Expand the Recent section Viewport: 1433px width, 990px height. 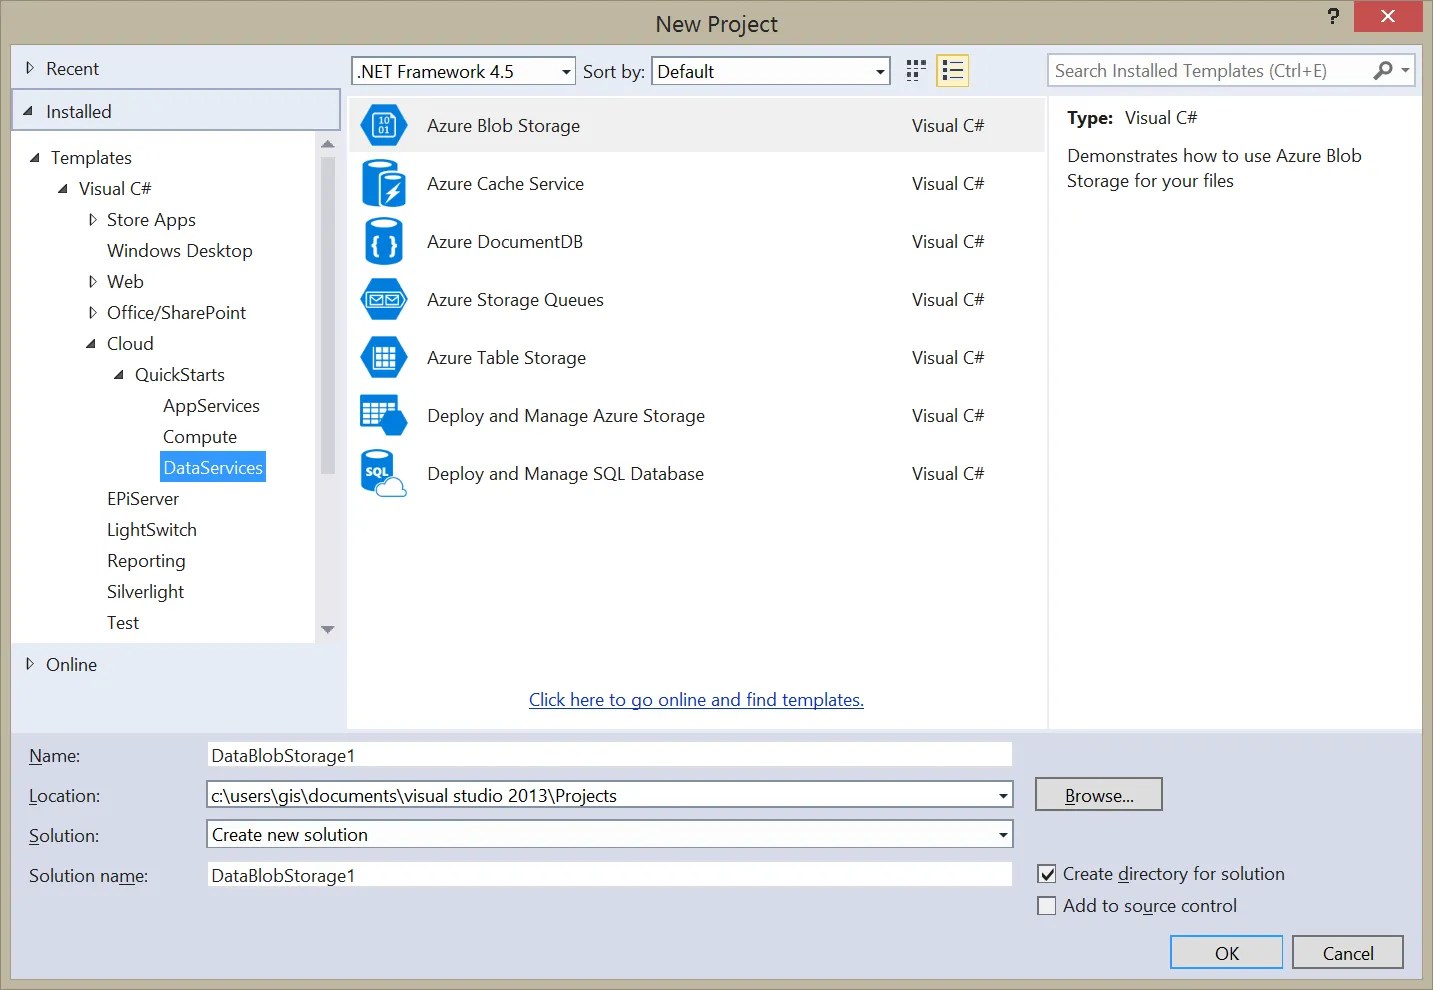coord(30,68)
